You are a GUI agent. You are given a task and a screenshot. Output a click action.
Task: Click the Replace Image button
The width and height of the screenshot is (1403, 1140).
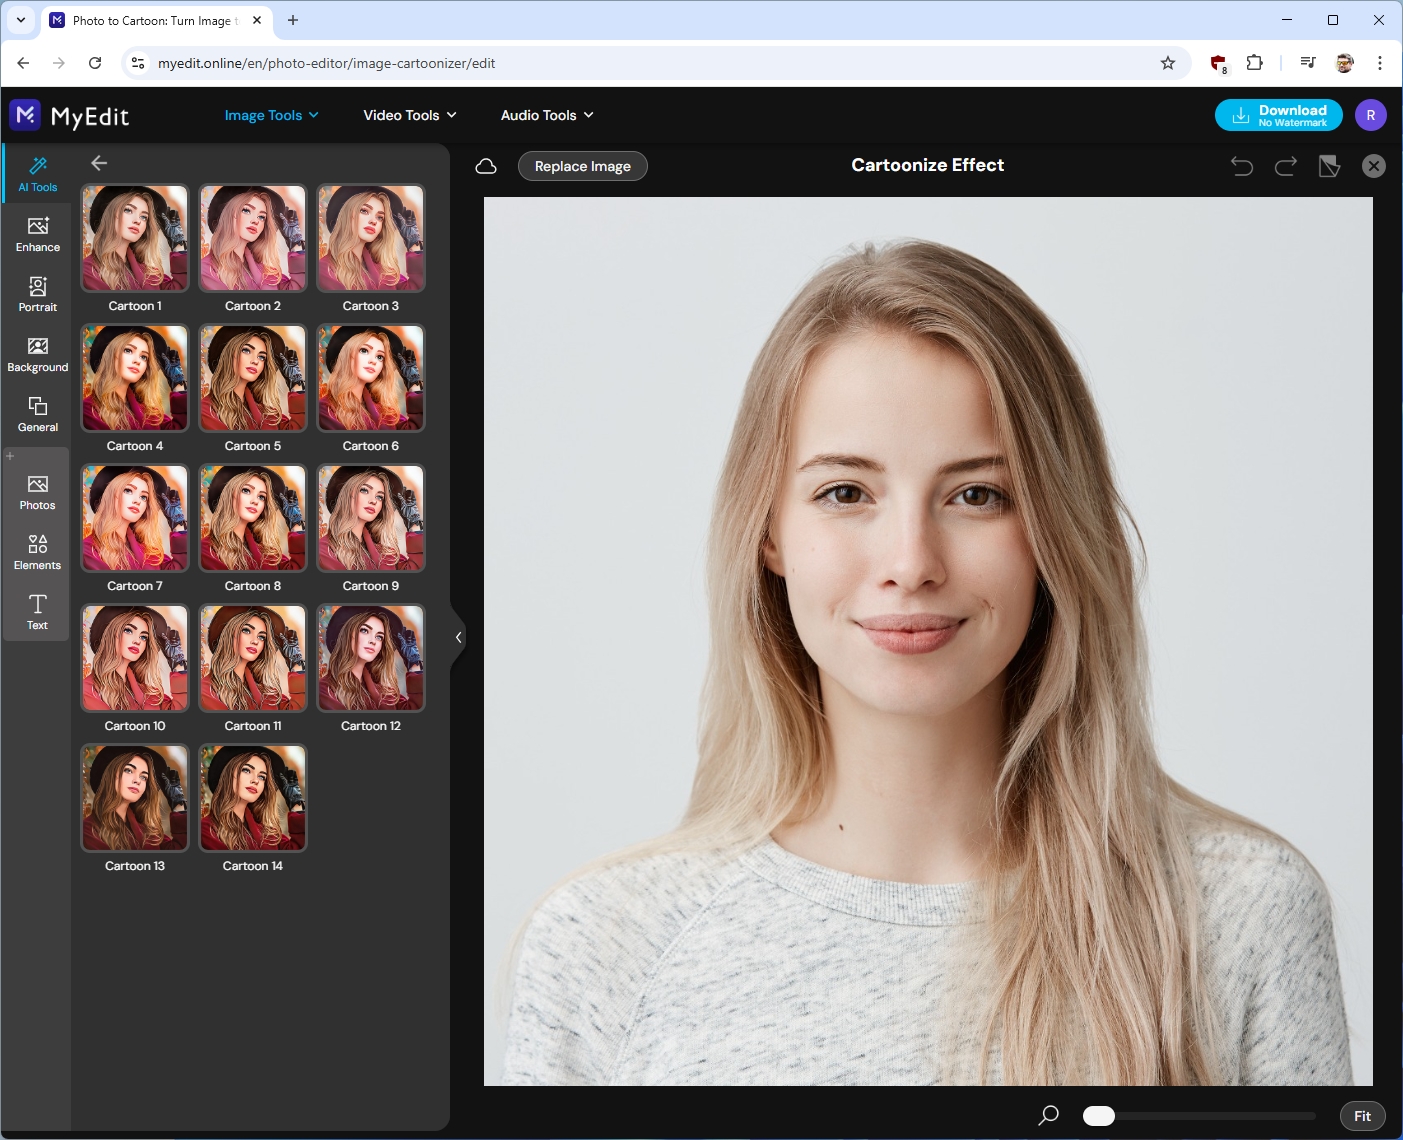pos(582,166)
